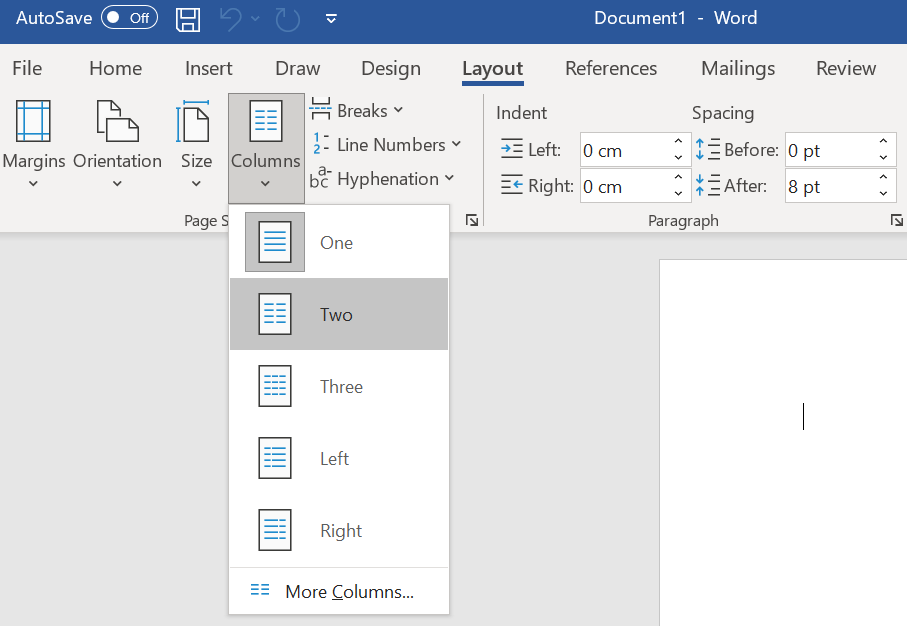Click the Save icon
Image resolution: width=907 pixels, height=626 pixels.
(188, 18)
